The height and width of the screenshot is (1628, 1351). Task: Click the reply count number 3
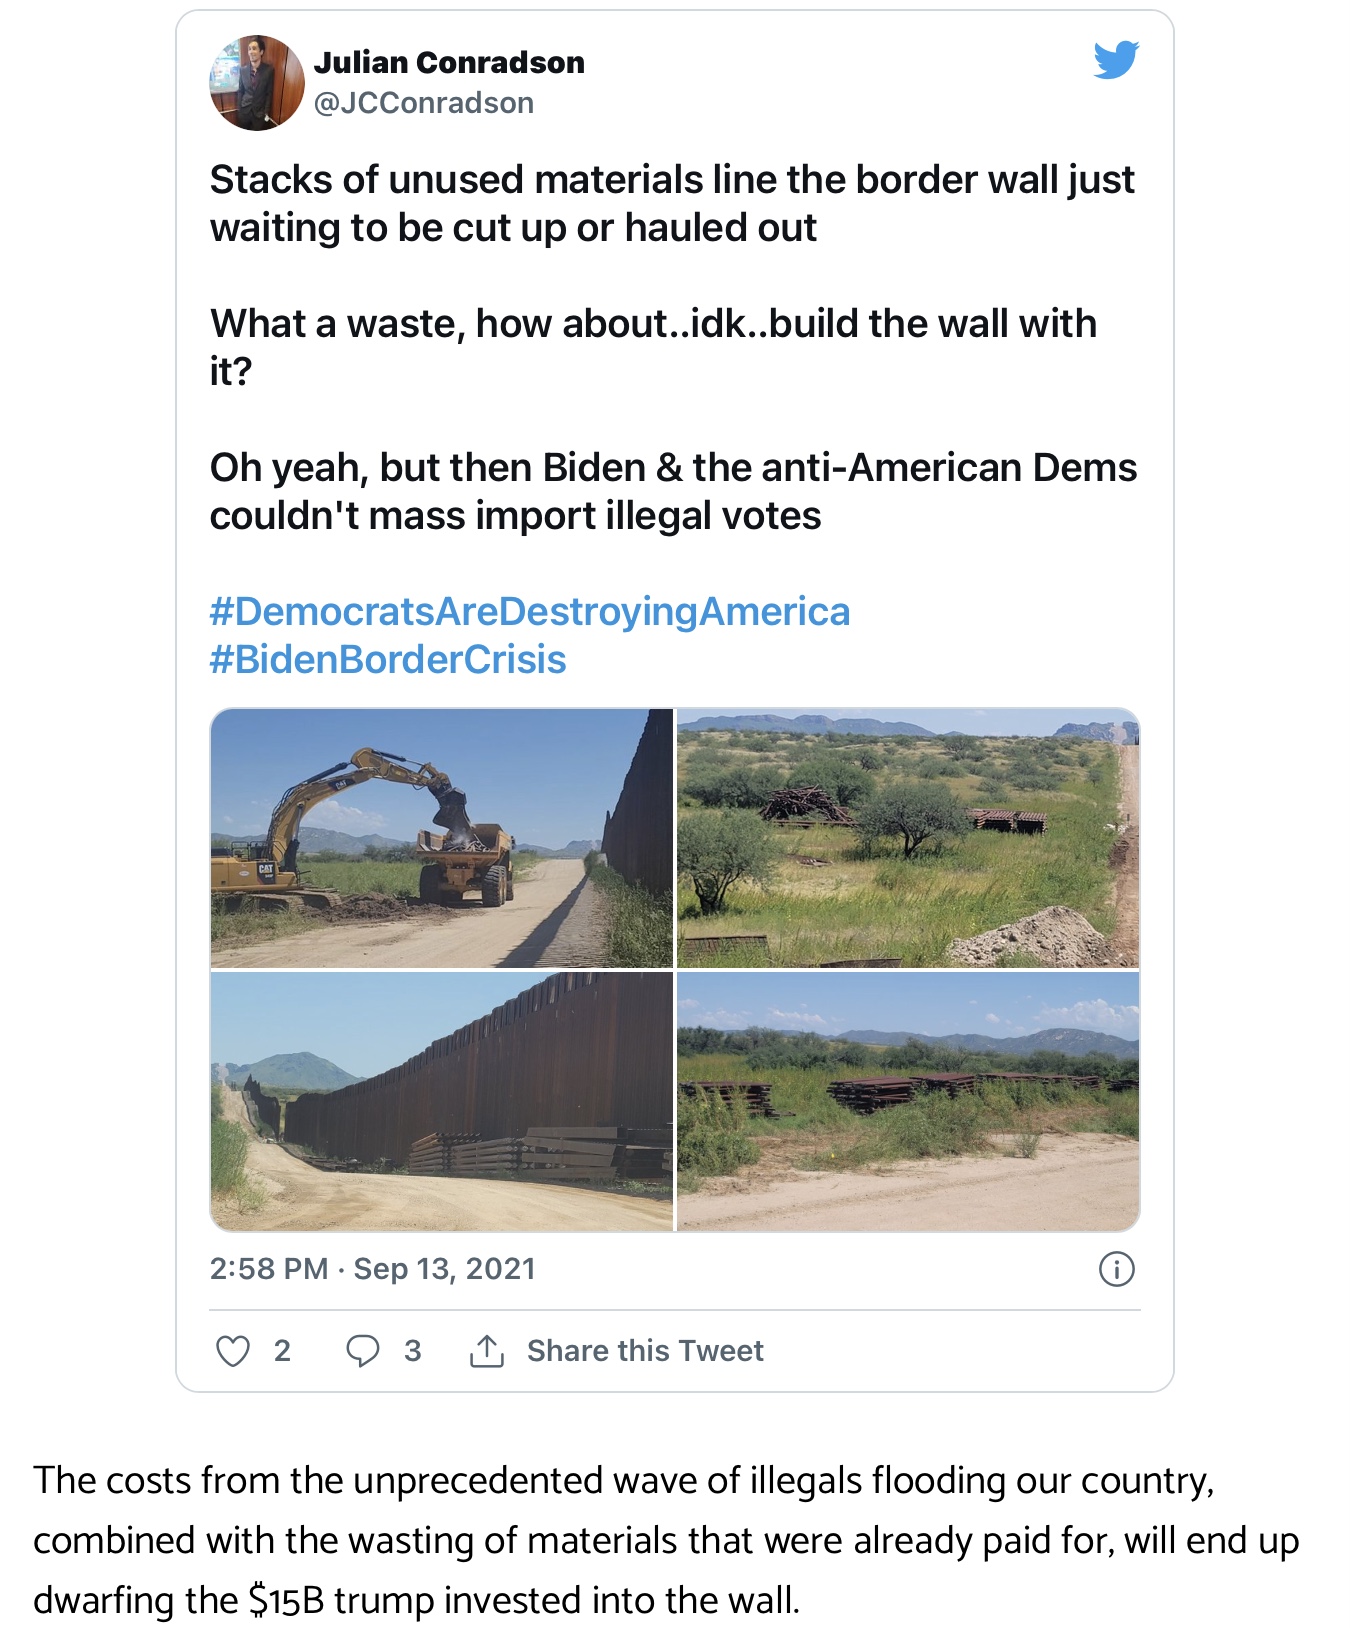click(412, 1351)
